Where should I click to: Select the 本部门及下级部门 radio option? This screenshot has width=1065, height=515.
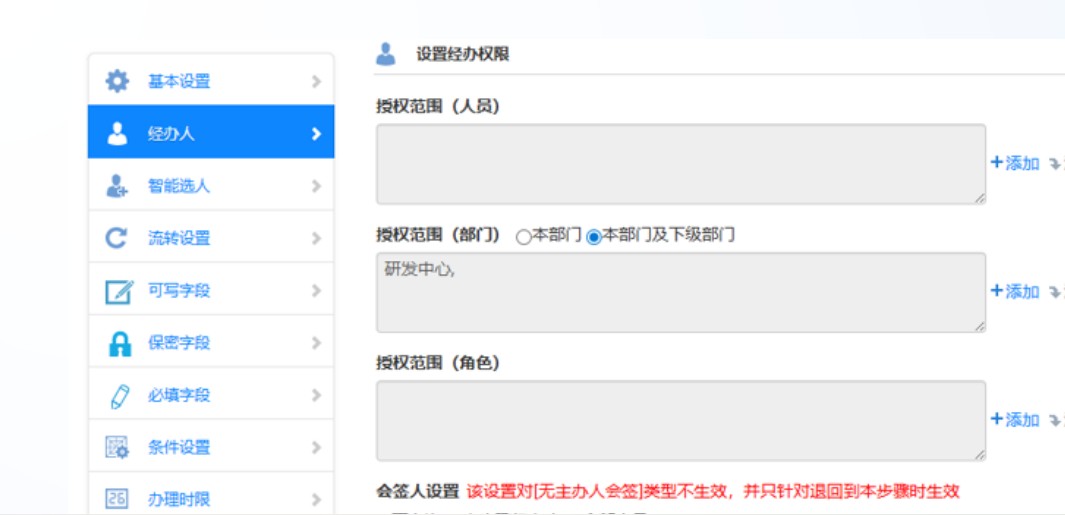click(x=594, y=237)
